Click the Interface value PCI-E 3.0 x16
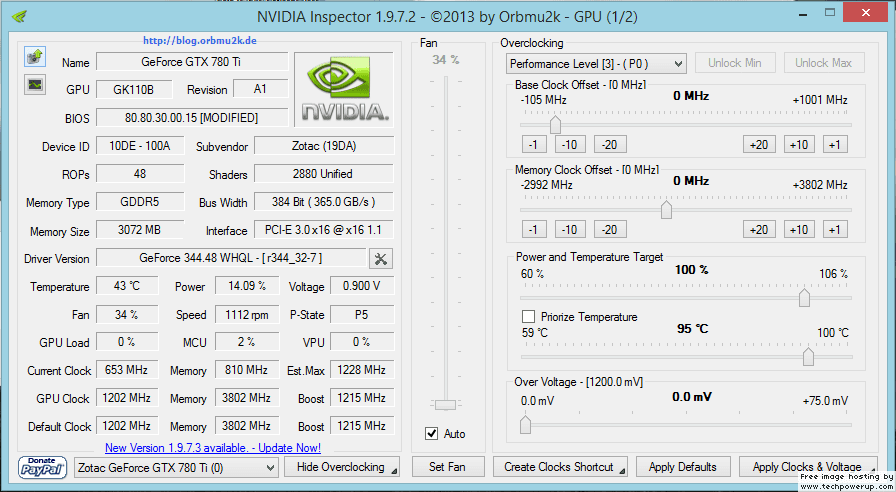 324,230
